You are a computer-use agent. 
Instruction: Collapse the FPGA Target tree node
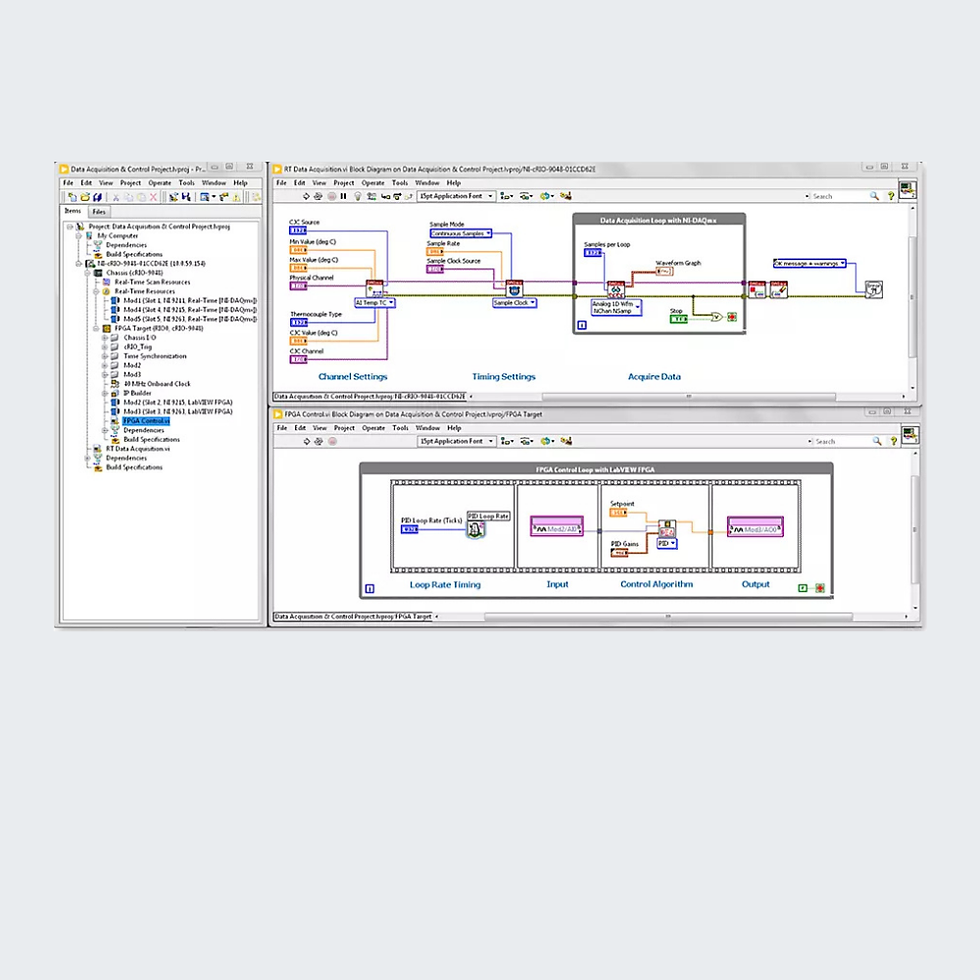96,328
